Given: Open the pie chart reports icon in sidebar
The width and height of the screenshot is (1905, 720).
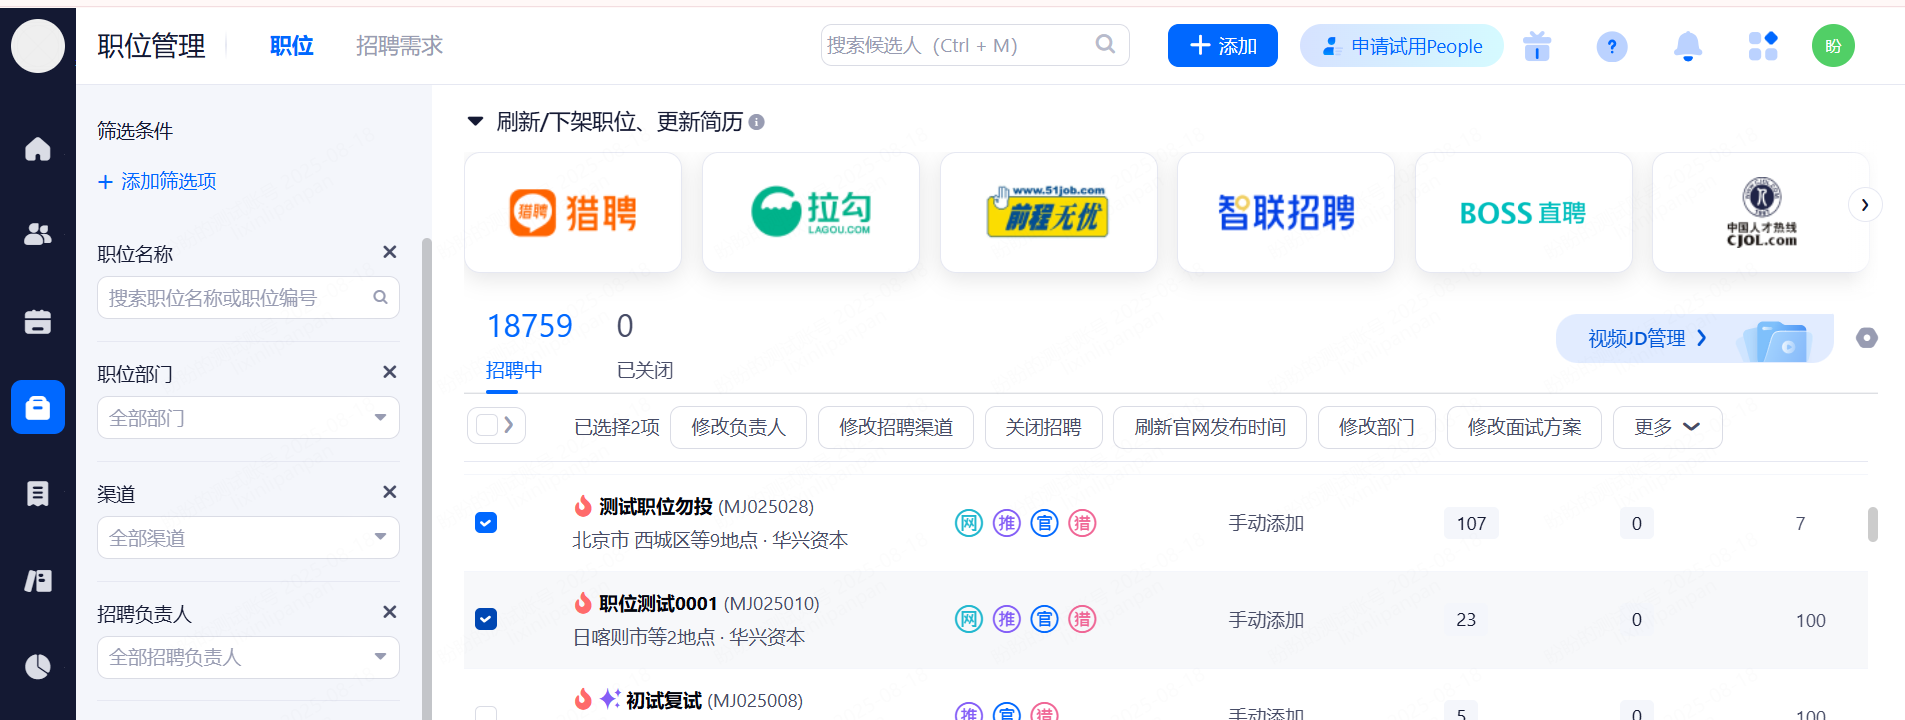Looking at the screenshot, I should pos(38,666).
